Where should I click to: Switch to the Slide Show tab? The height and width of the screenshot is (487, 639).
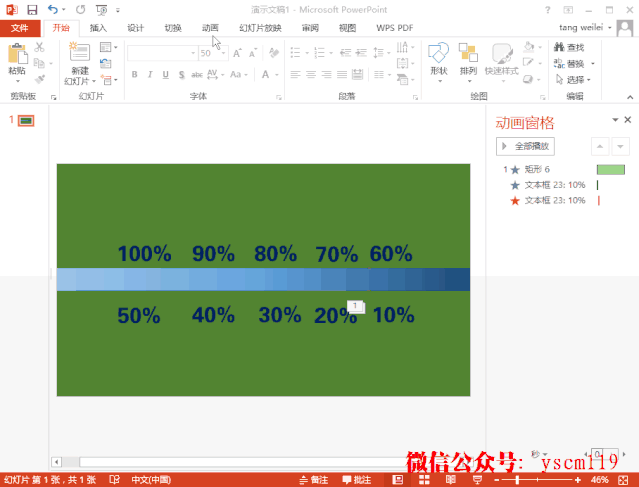pos(260,28)
